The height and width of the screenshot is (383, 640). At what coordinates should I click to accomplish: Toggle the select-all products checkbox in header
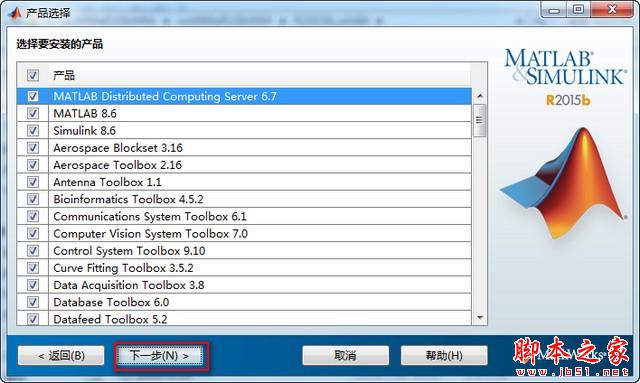[x=33, y=75]
